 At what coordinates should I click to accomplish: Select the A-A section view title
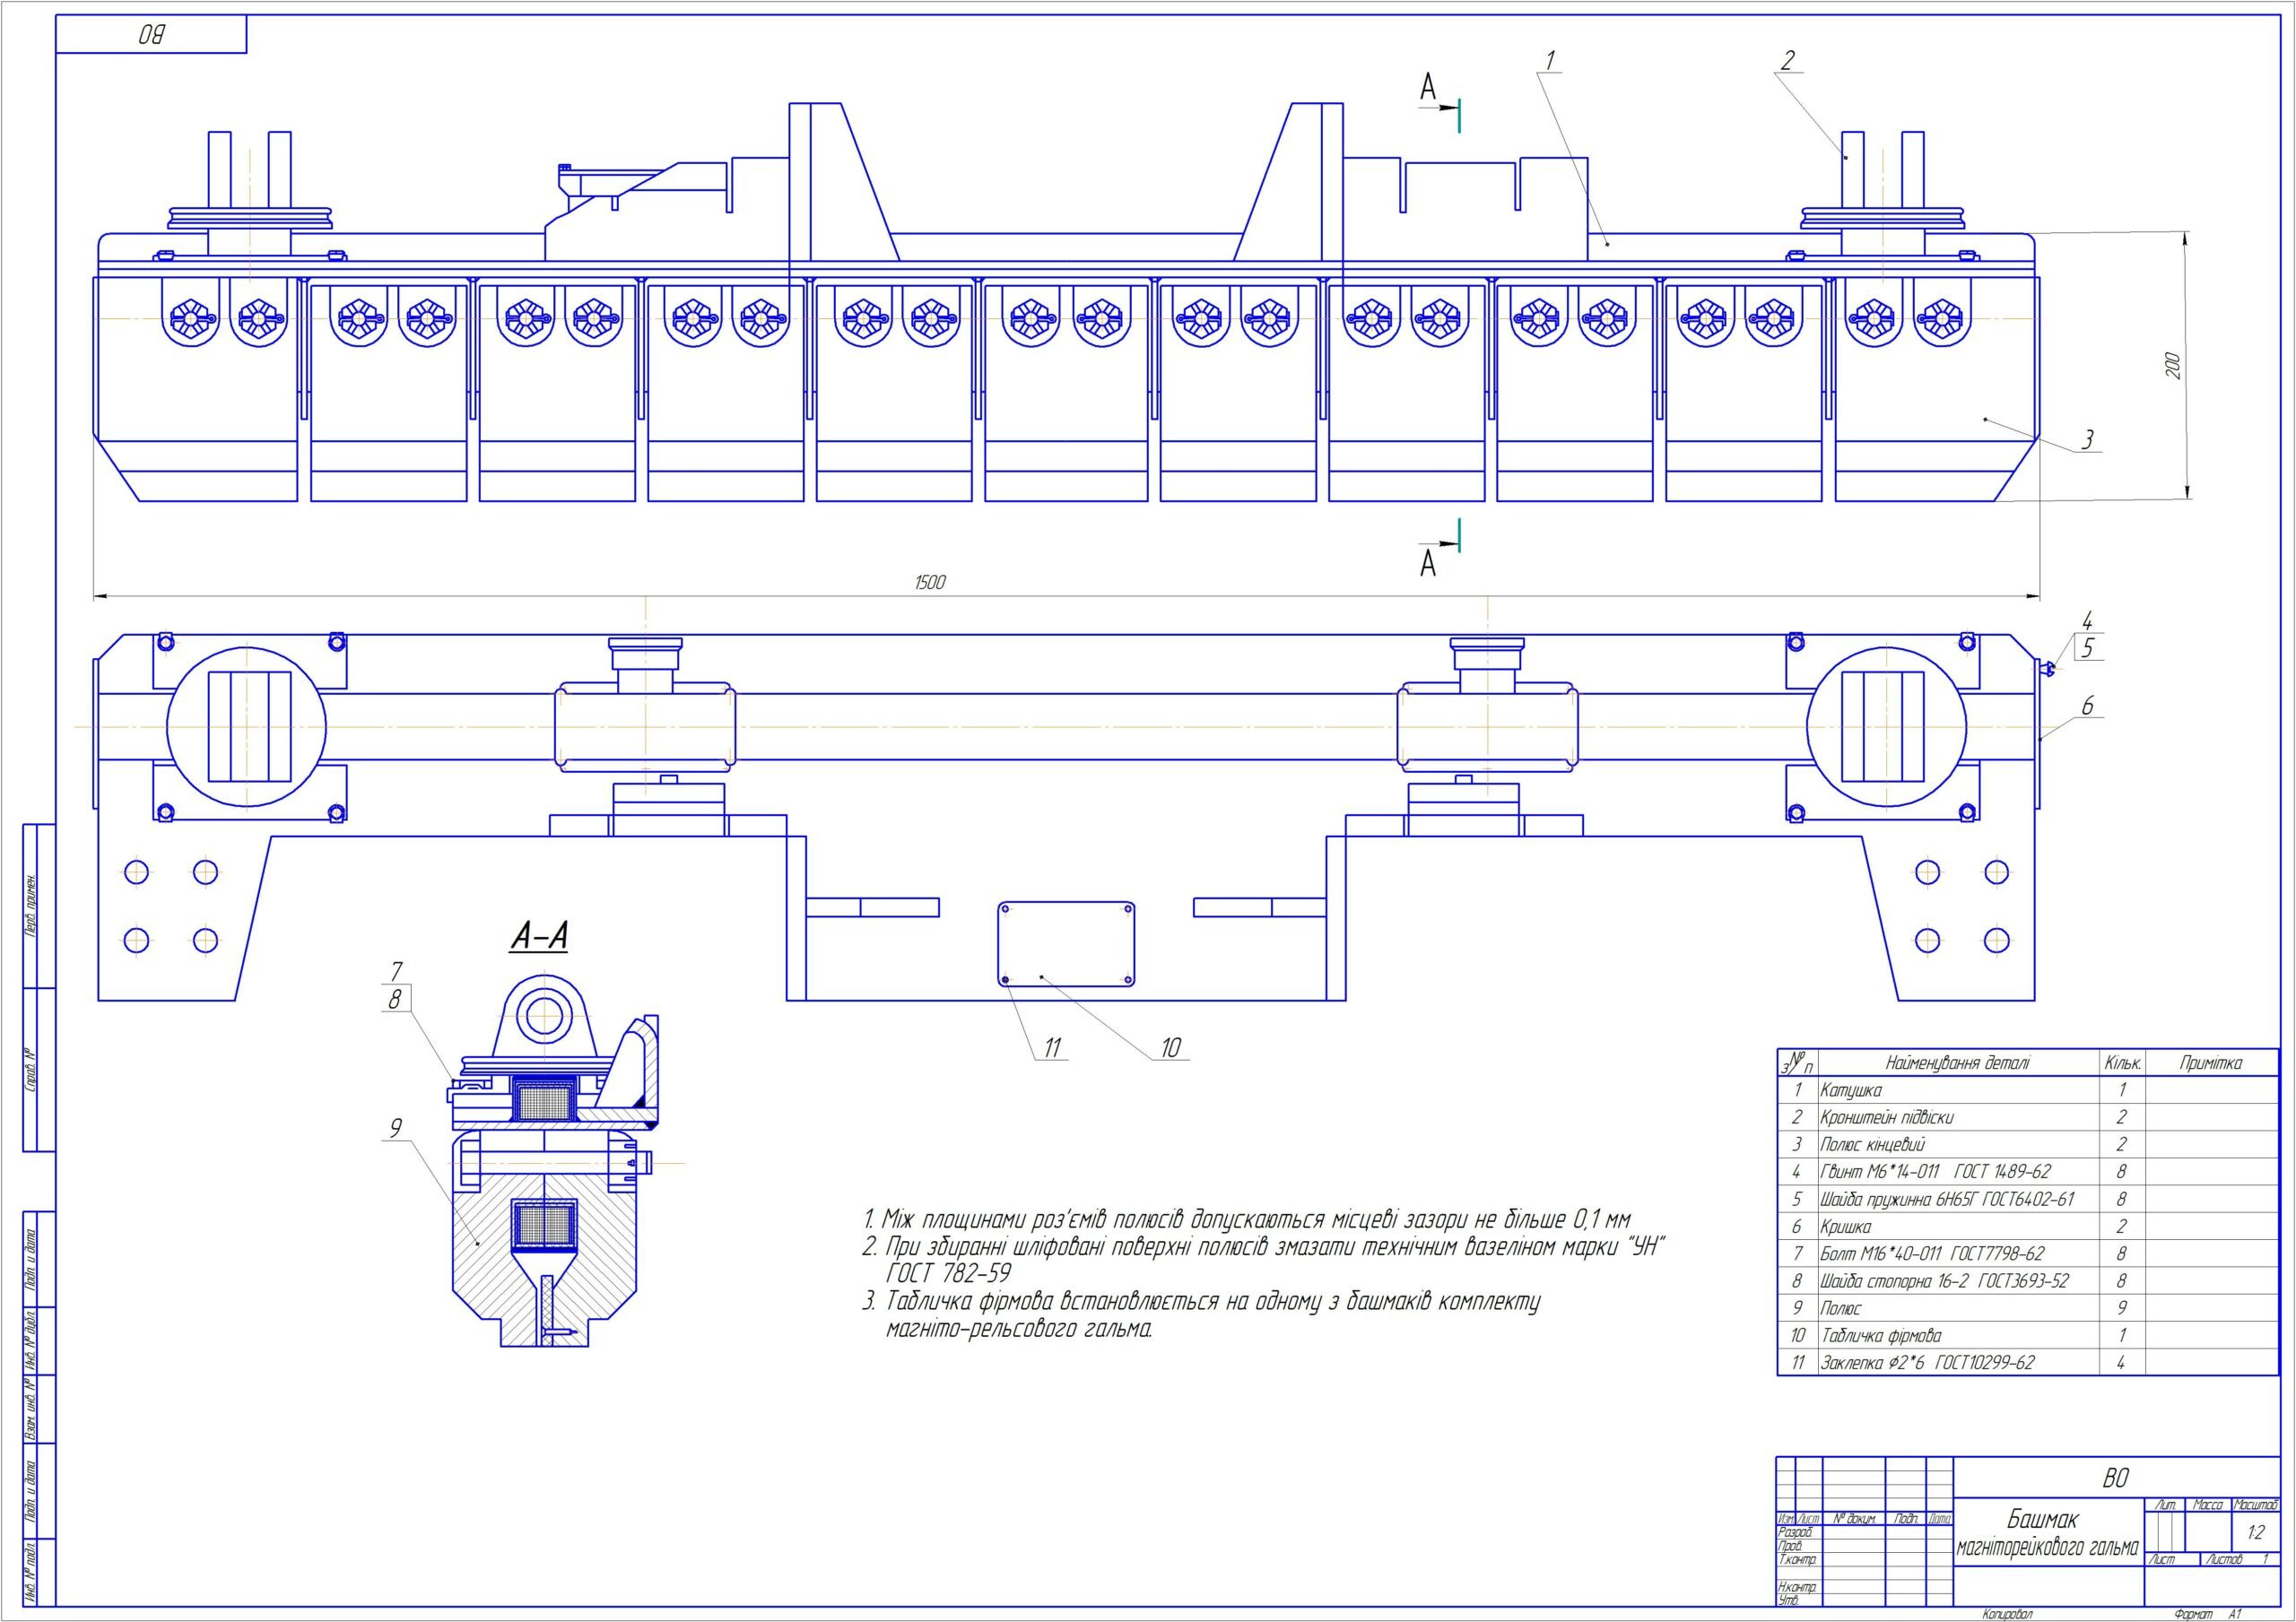click(x=540, y=937)
